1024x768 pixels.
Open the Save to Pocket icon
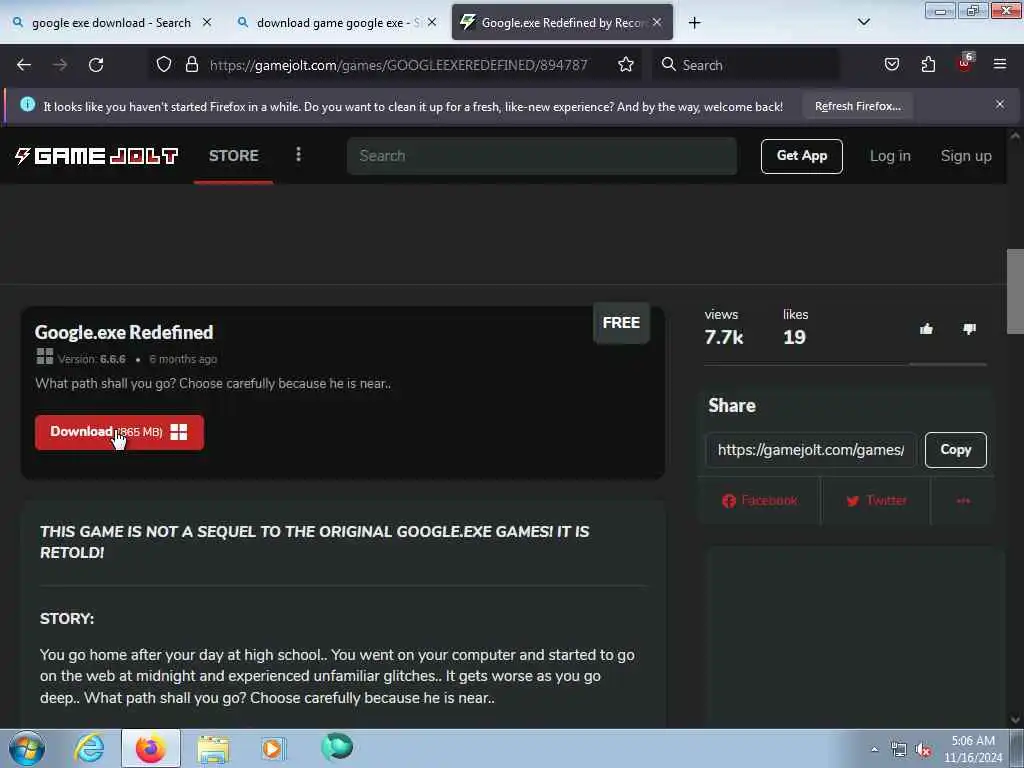coord(891,64)
